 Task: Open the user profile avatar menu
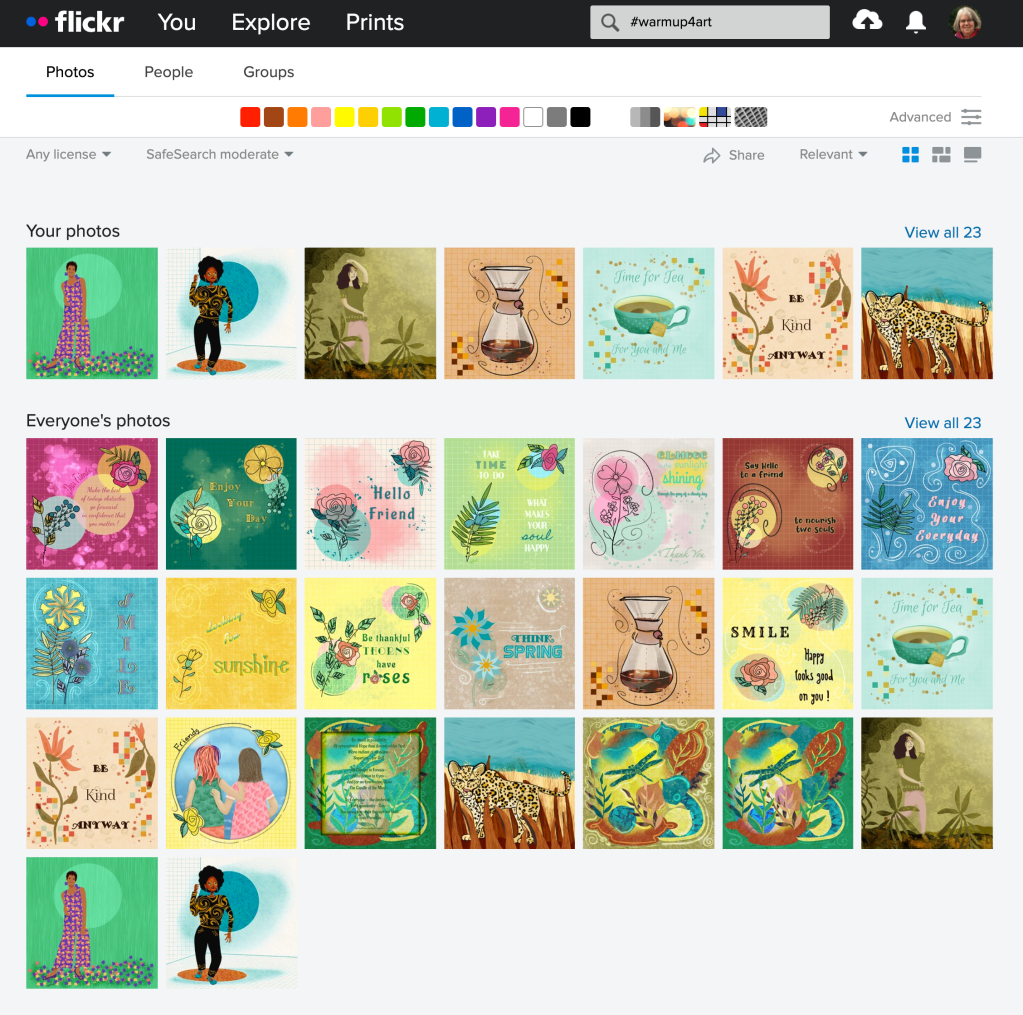click(x=966, y=22)
